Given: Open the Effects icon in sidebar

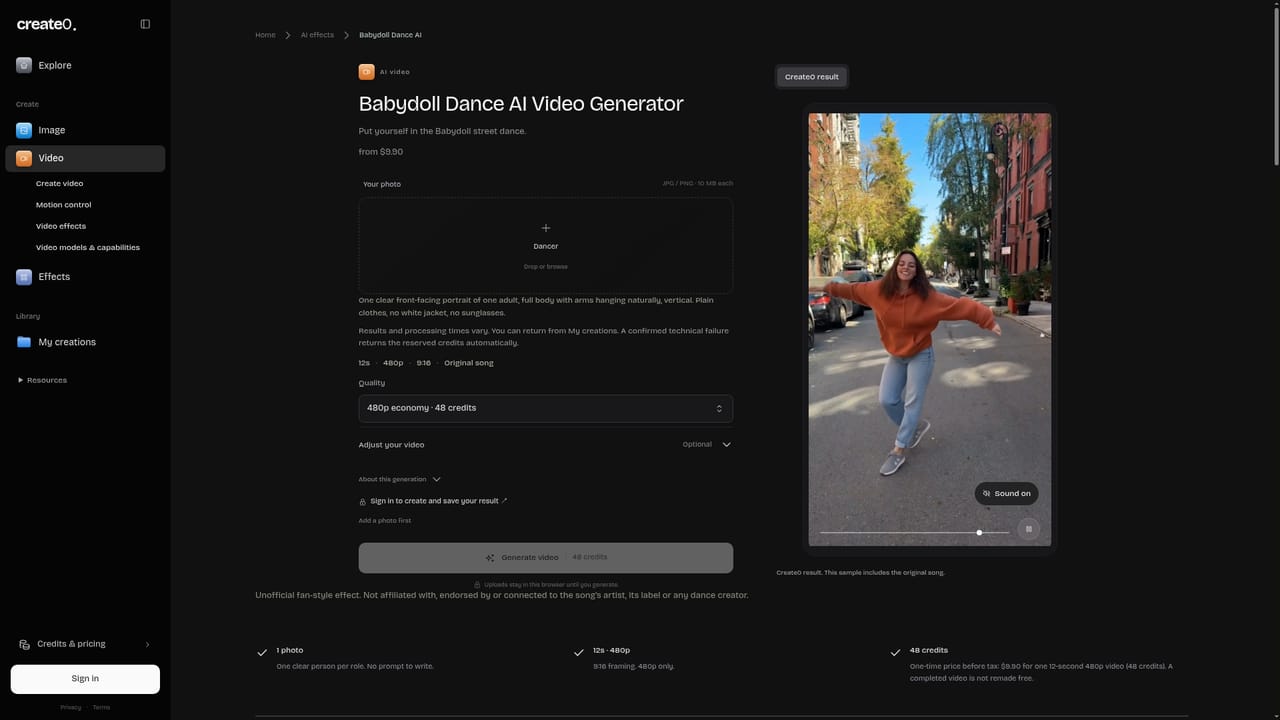Looking at the screenshot, I should click(24, 277).
